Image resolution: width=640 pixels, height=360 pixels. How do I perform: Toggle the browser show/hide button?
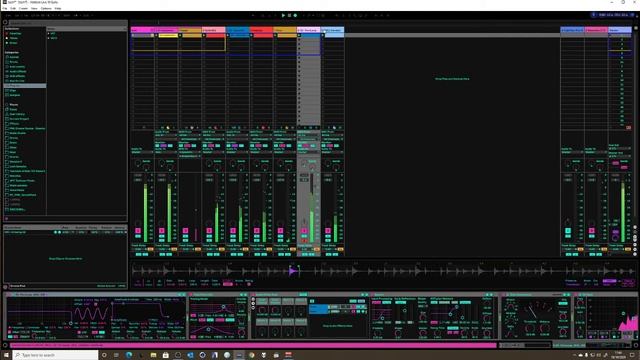pos(5,22)
